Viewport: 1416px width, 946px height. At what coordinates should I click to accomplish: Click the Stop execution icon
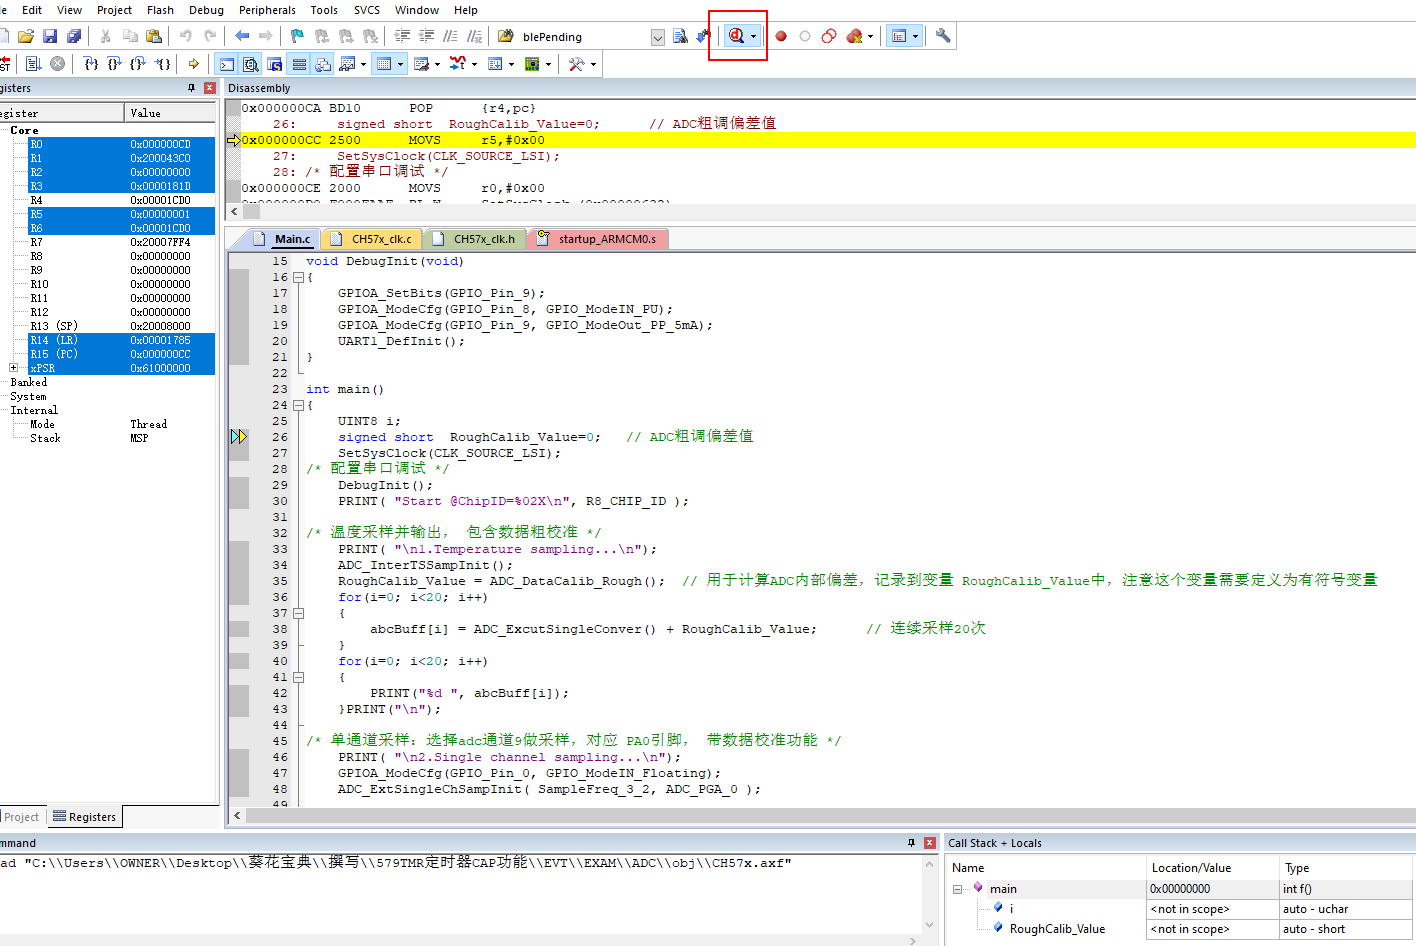(x=58, y=64)
